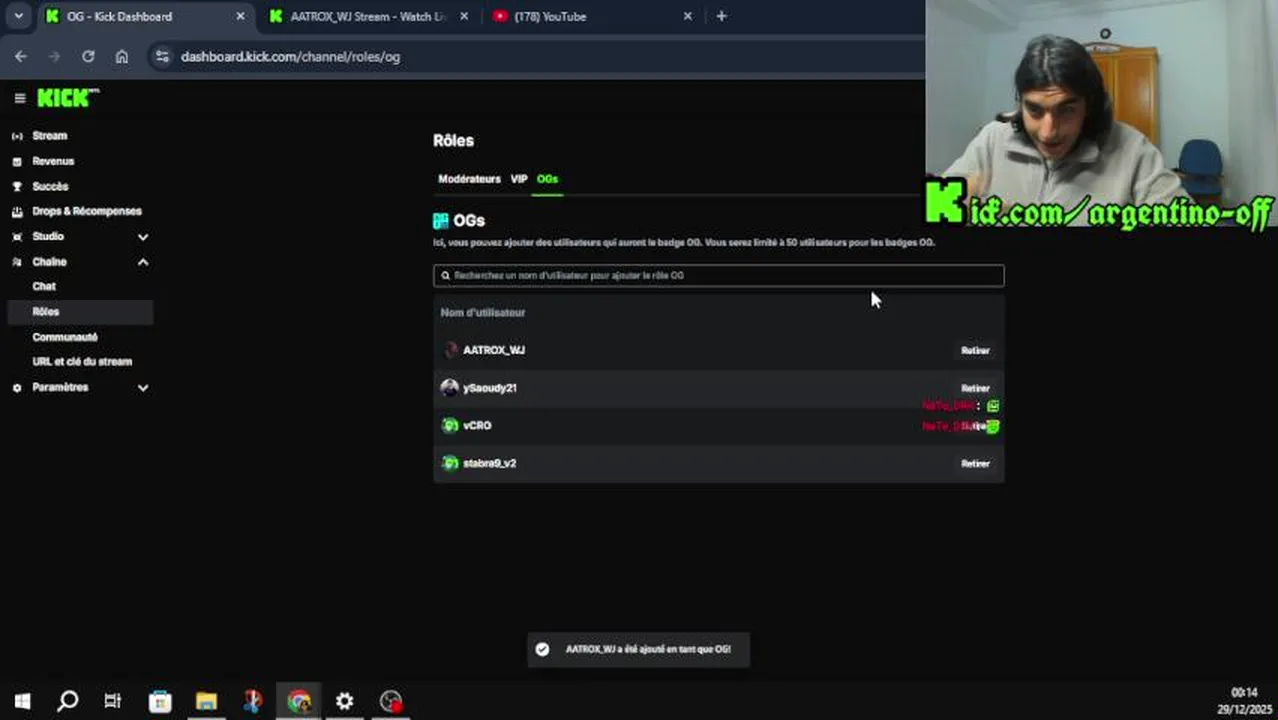Remove ySaoudy21 from OGs
The height and width of the screenshot is (720, 1278).
(x=975, y=388)
